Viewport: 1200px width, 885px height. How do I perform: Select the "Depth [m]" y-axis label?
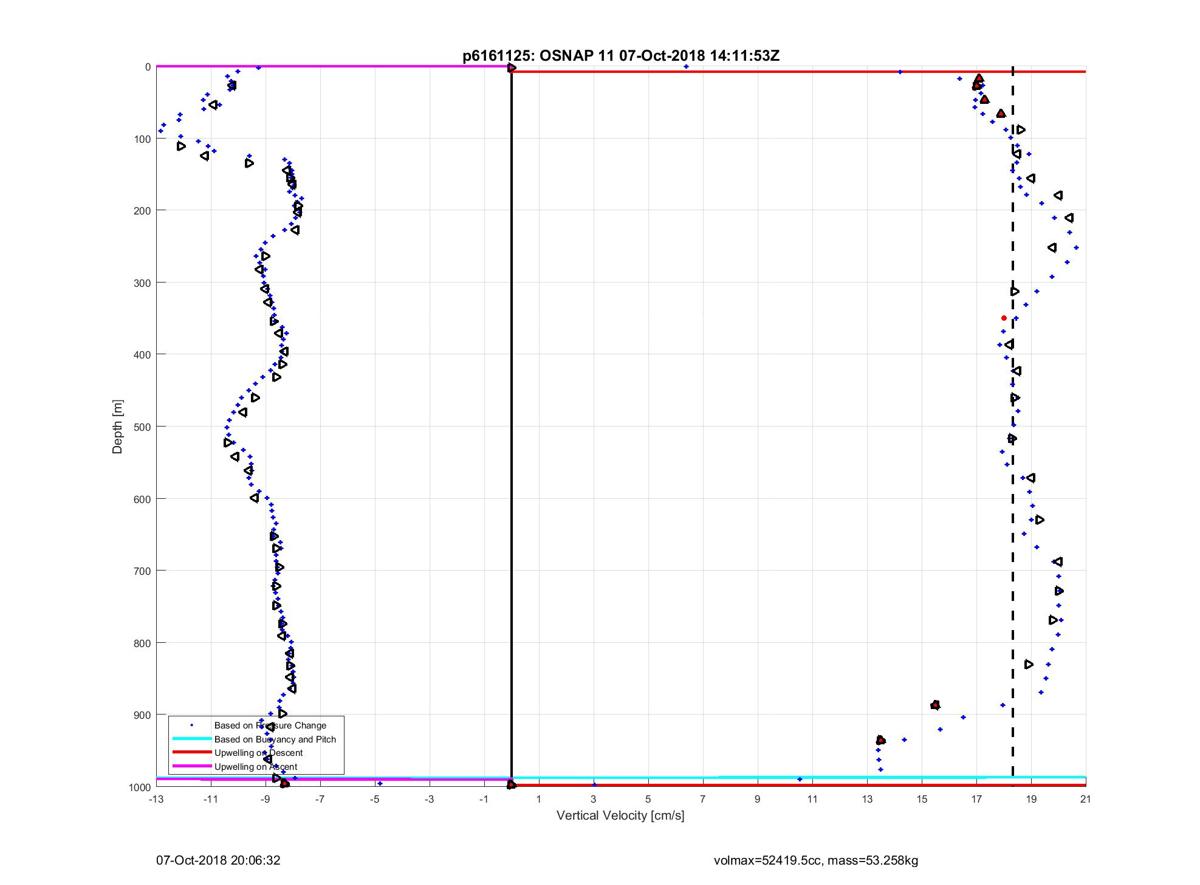point(118,427)
